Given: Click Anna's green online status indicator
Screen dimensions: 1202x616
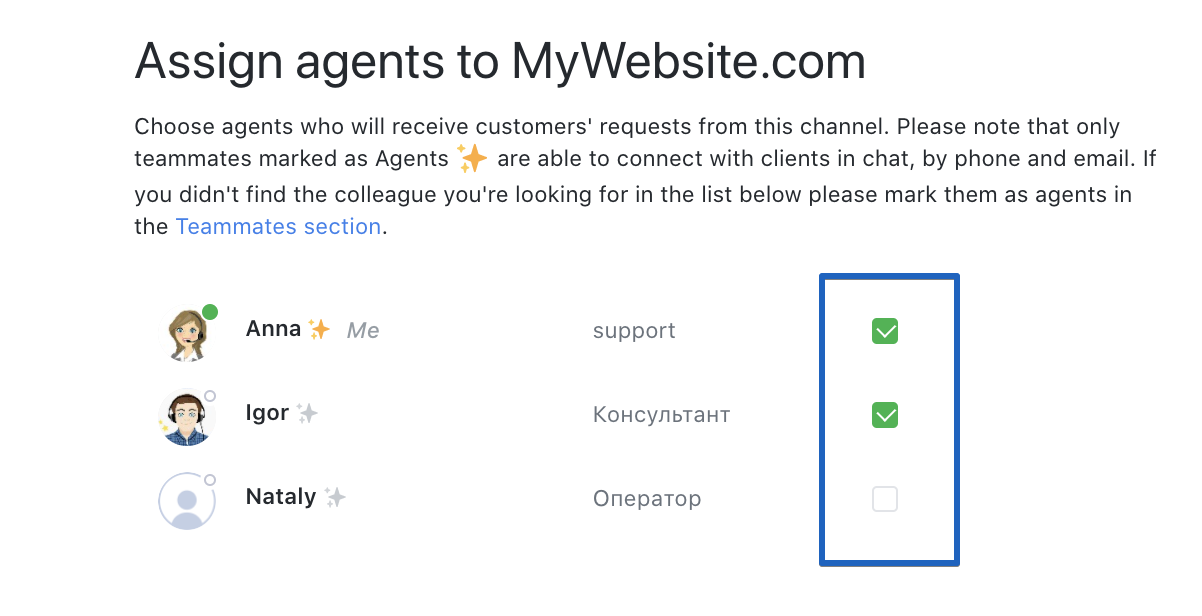Looking at the screenshot, I should [x=208, y=311].
